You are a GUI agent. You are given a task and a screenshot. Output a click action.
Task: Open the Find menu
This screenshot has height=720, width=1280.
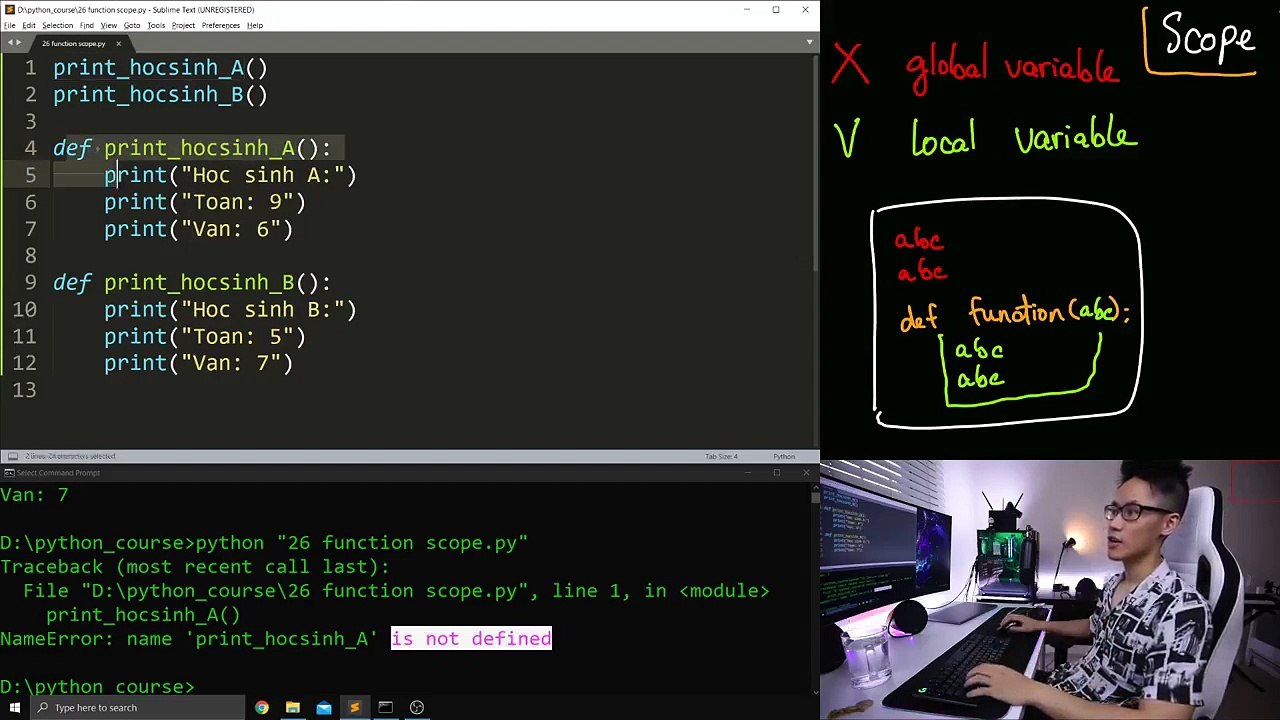click(87, 25)
